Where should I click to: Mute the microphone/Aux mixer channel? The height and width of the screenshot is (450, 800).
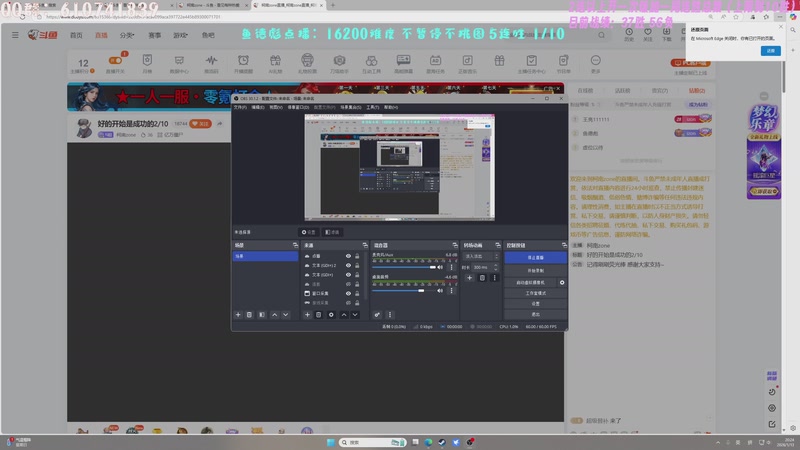click(x=440, y=267)
